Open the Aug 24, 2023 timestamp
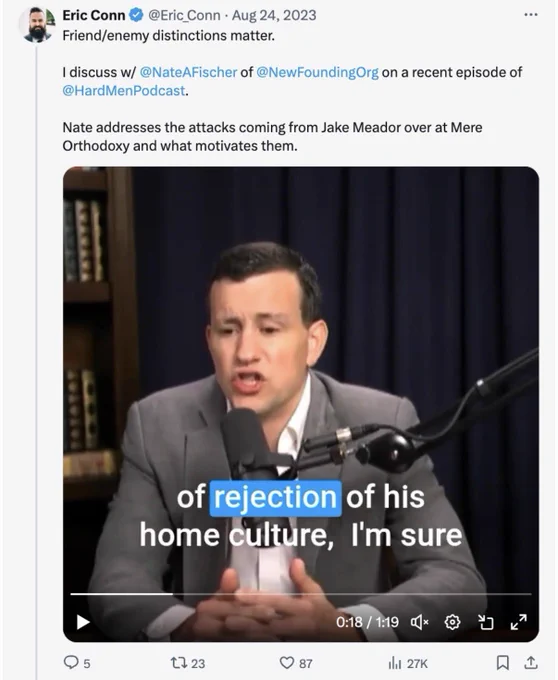Image resolution: width=558 pixels, height=680 pixels. coord(274,15)
